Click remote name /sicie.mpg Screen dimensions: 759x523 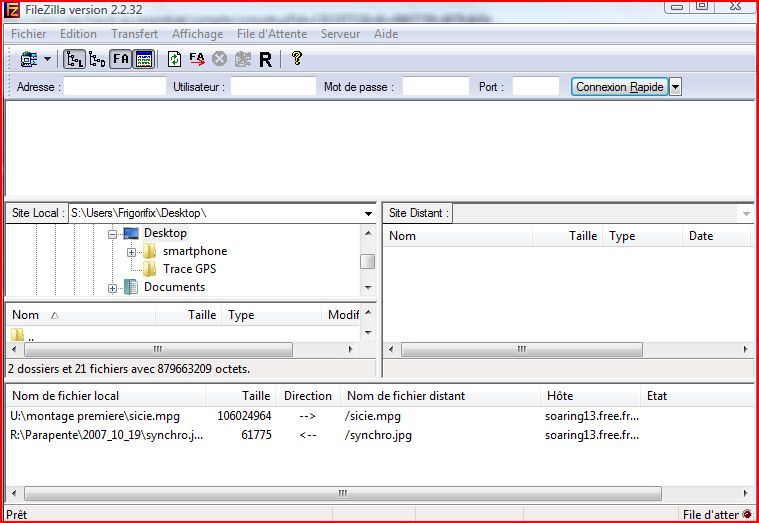pyautogui.click(x=373, y=416)
